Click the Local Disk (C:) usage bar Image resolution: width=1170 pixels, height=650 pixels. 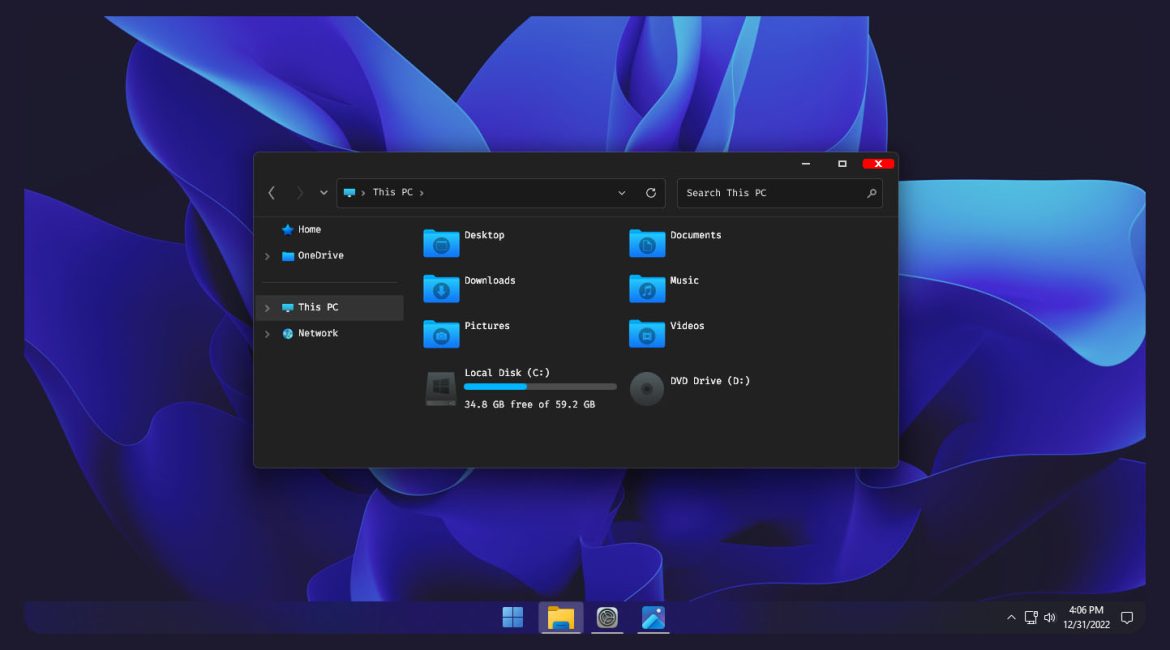click(540, 387)
